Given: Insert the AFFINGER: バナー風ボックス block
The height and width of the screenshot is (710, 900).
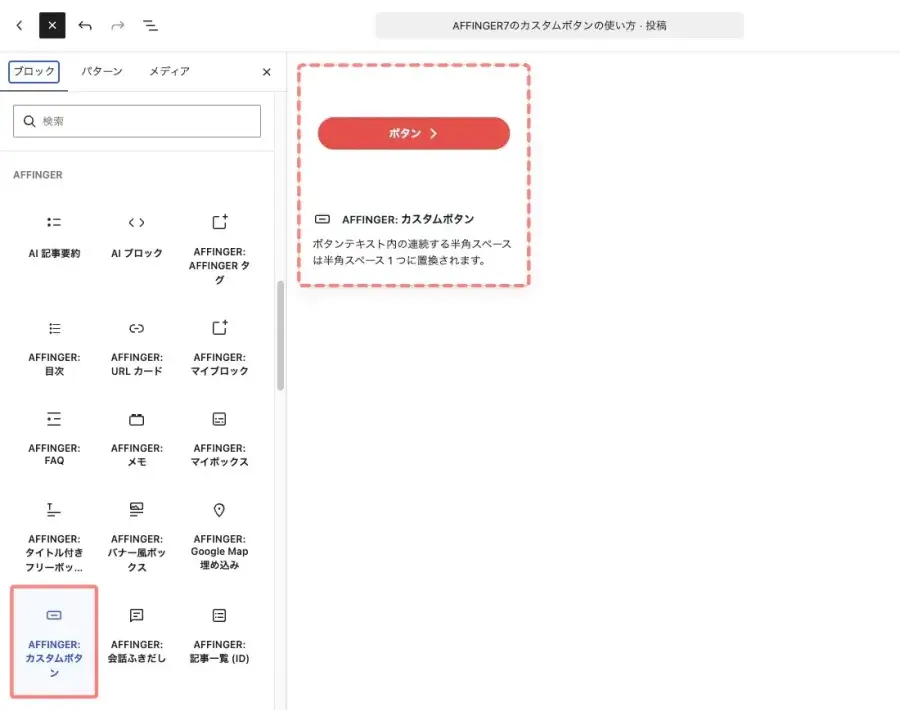Looking at the screenshot, I should point(137,537).
